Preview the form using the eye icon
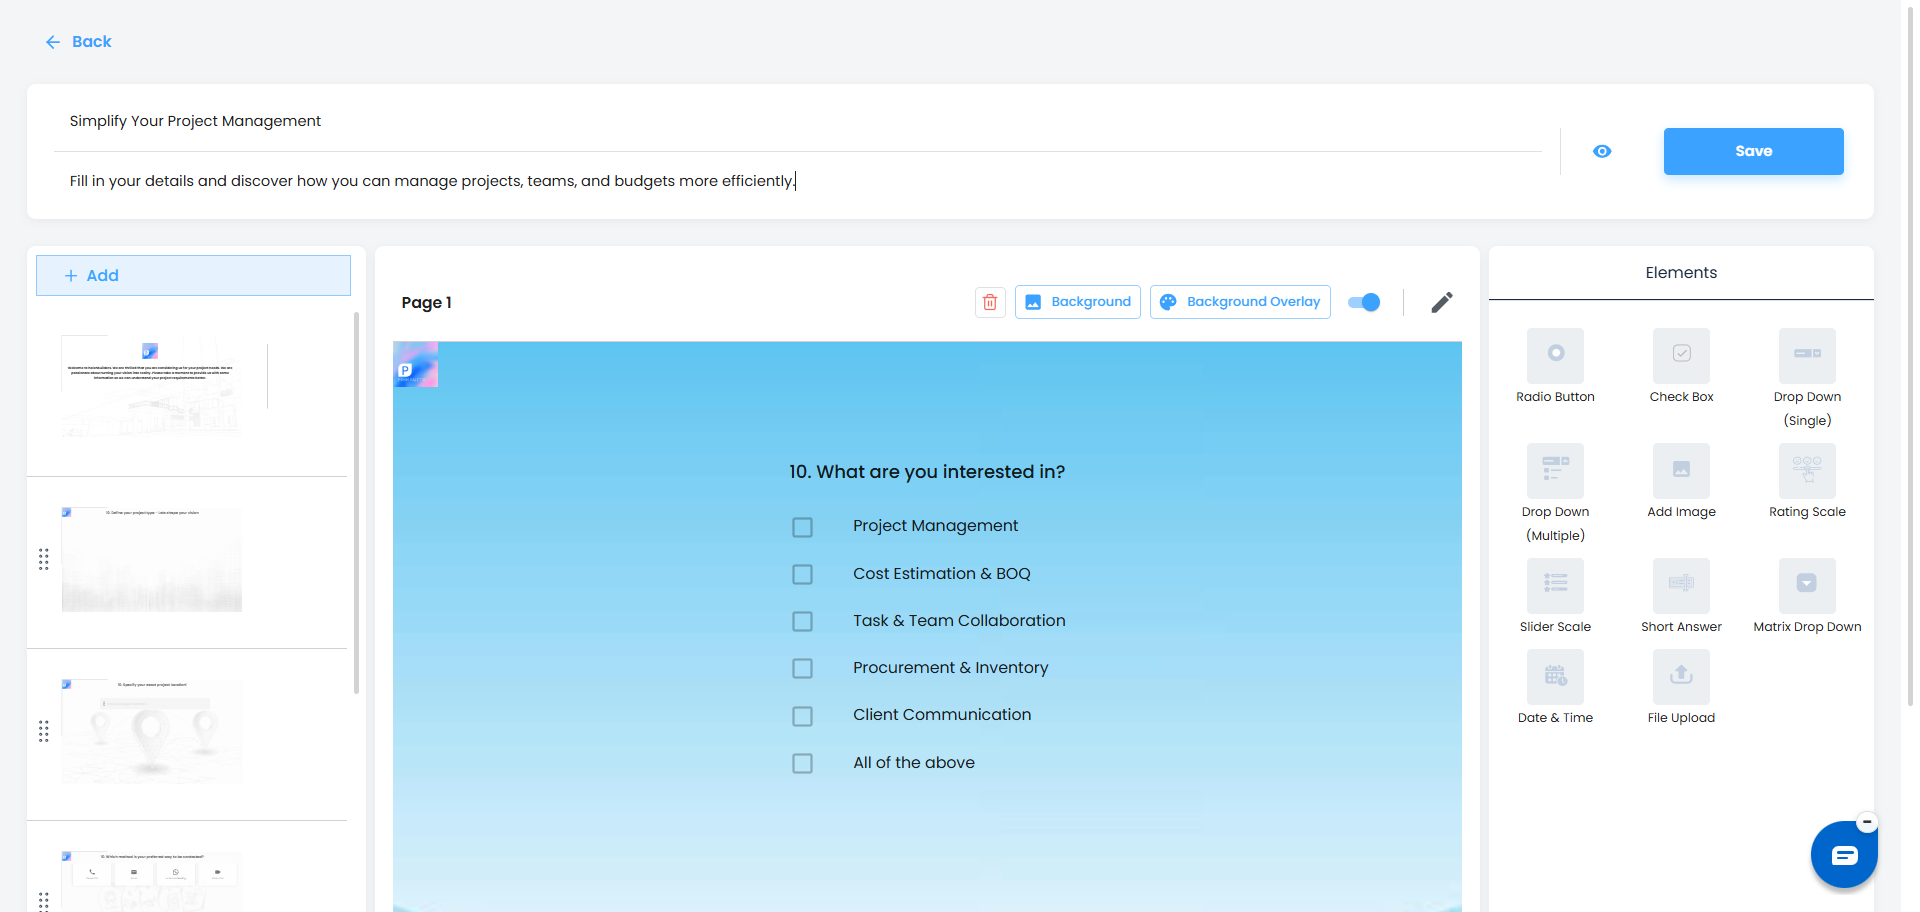 click(x=1602, y=151)
